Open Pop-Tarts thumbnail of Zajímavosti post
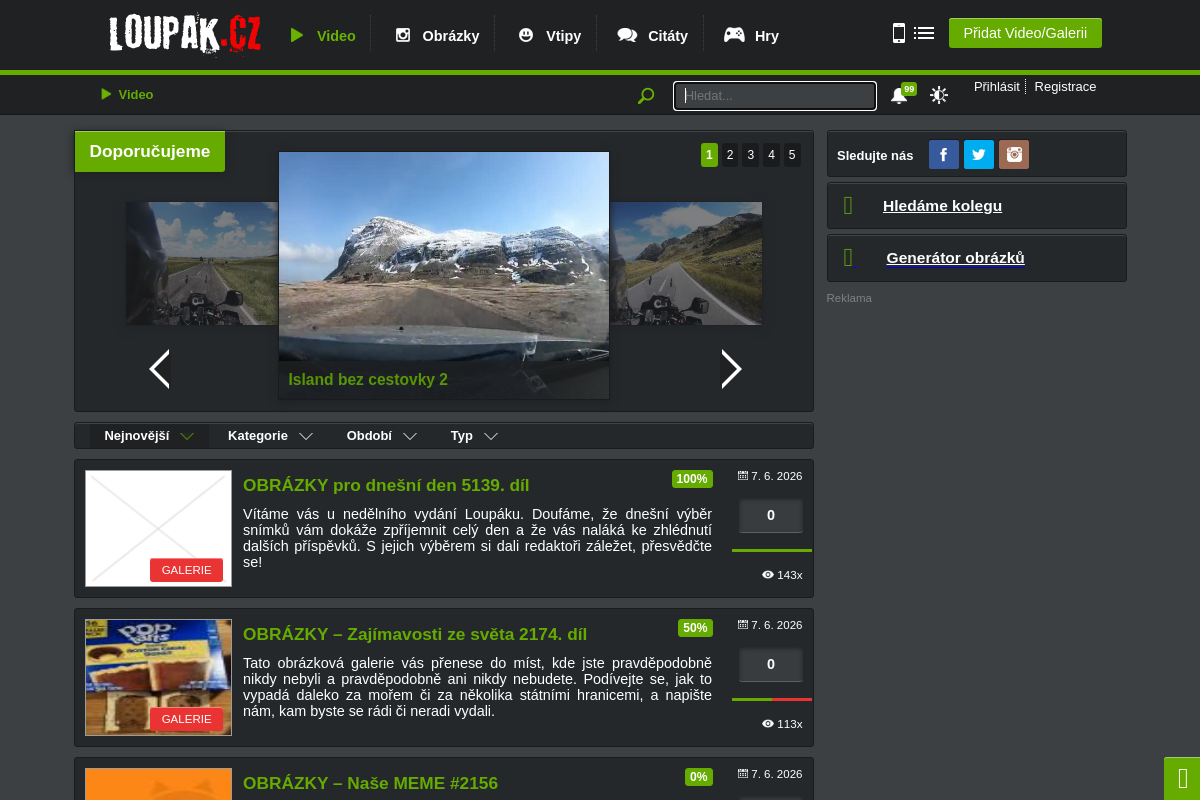1200x800 pixels. [158, 677]
